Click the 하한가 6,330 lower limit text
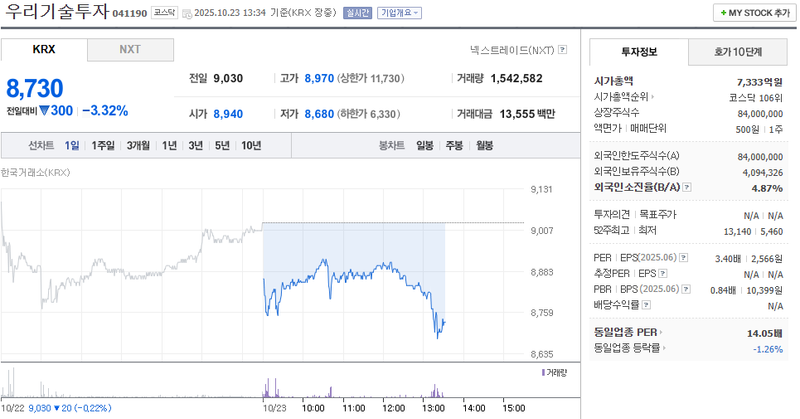This screenshot has width=800, height=419. [x=368, y=114]
